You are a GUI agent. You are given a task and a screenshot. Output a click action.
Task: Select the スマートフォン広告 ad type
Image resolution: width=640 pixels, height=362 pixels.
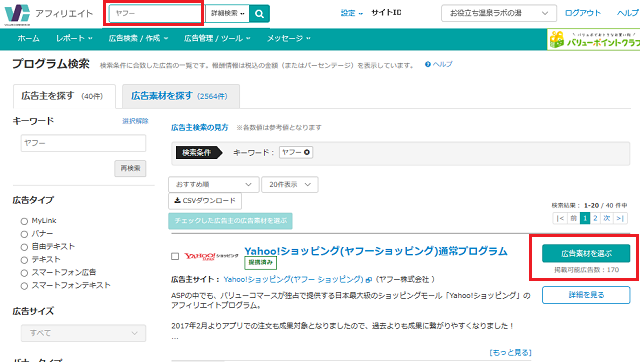click(x=24, y=273)
